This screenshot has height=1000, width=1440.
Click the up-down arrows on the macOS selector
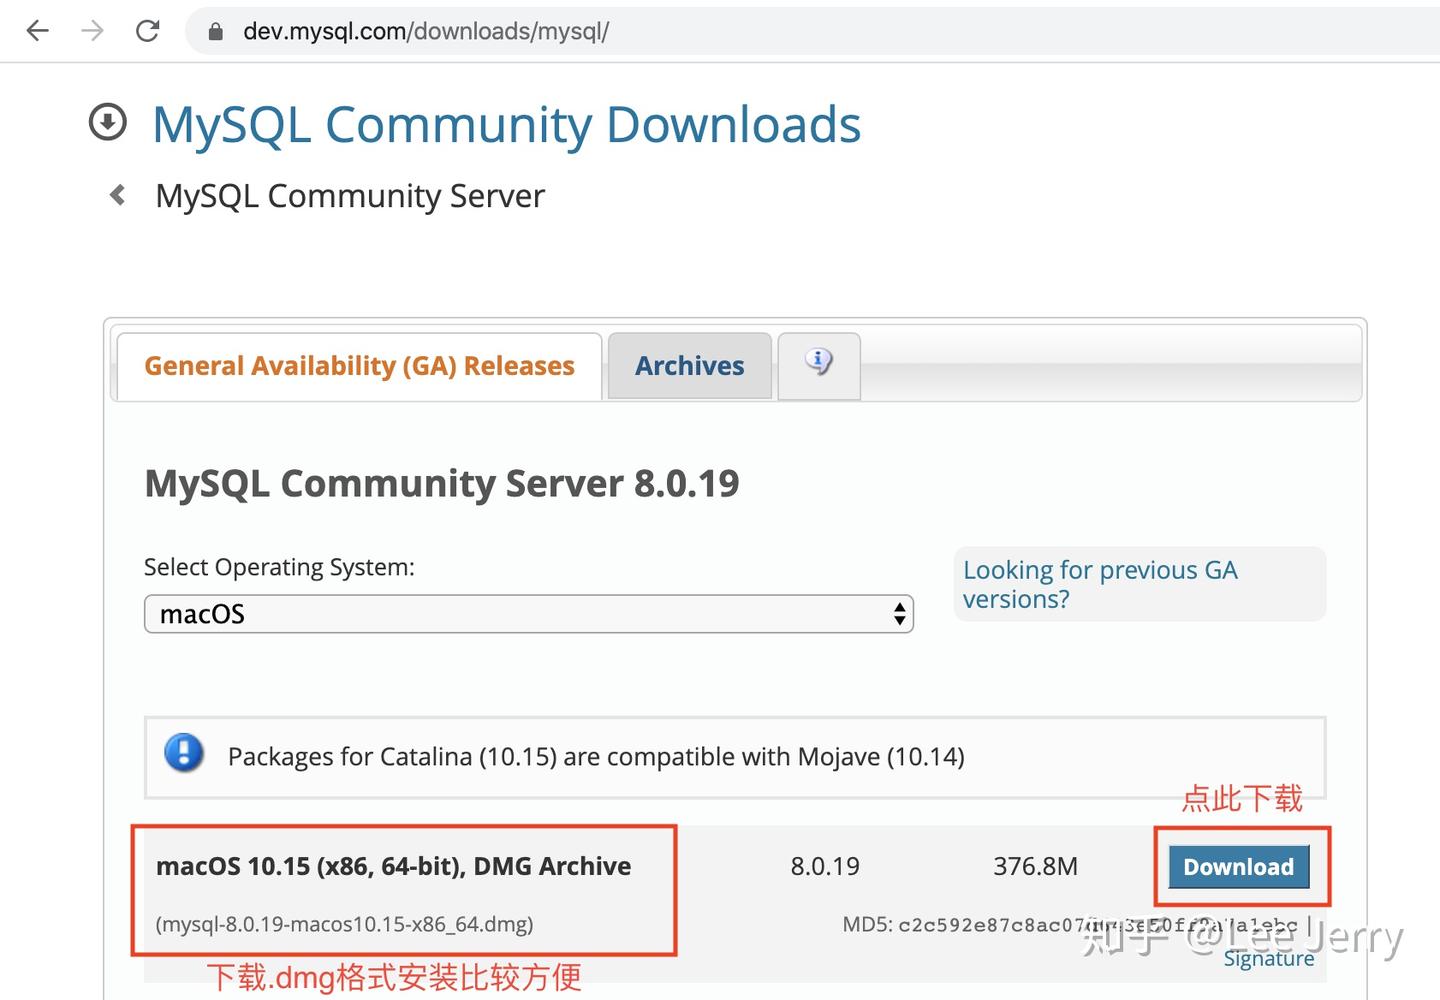pyautogui.click(x=898, y=613)
